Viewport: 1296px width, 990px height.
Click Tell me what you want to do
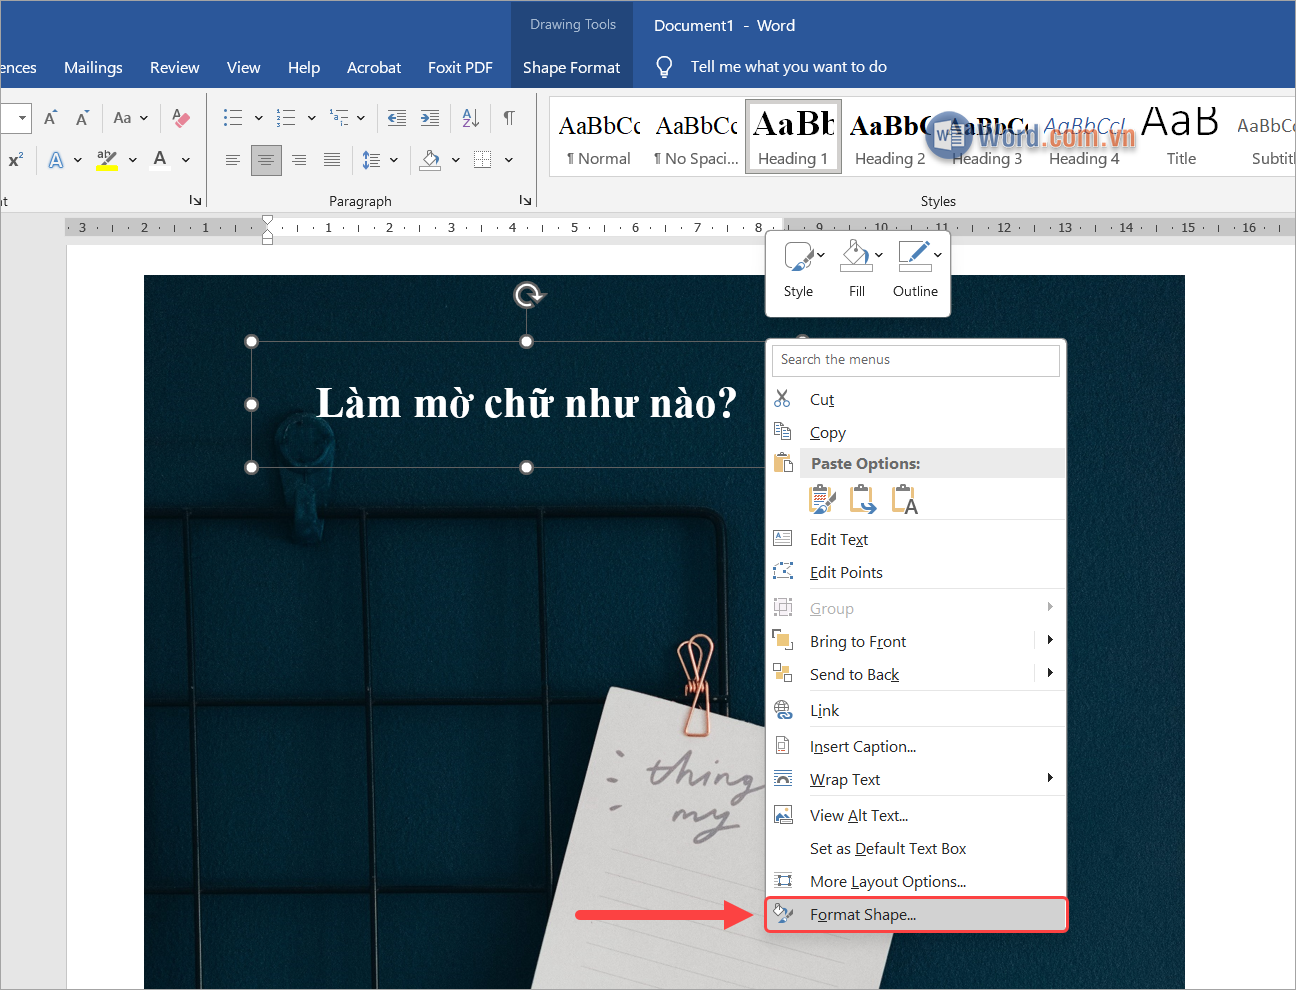click(788, 67)
